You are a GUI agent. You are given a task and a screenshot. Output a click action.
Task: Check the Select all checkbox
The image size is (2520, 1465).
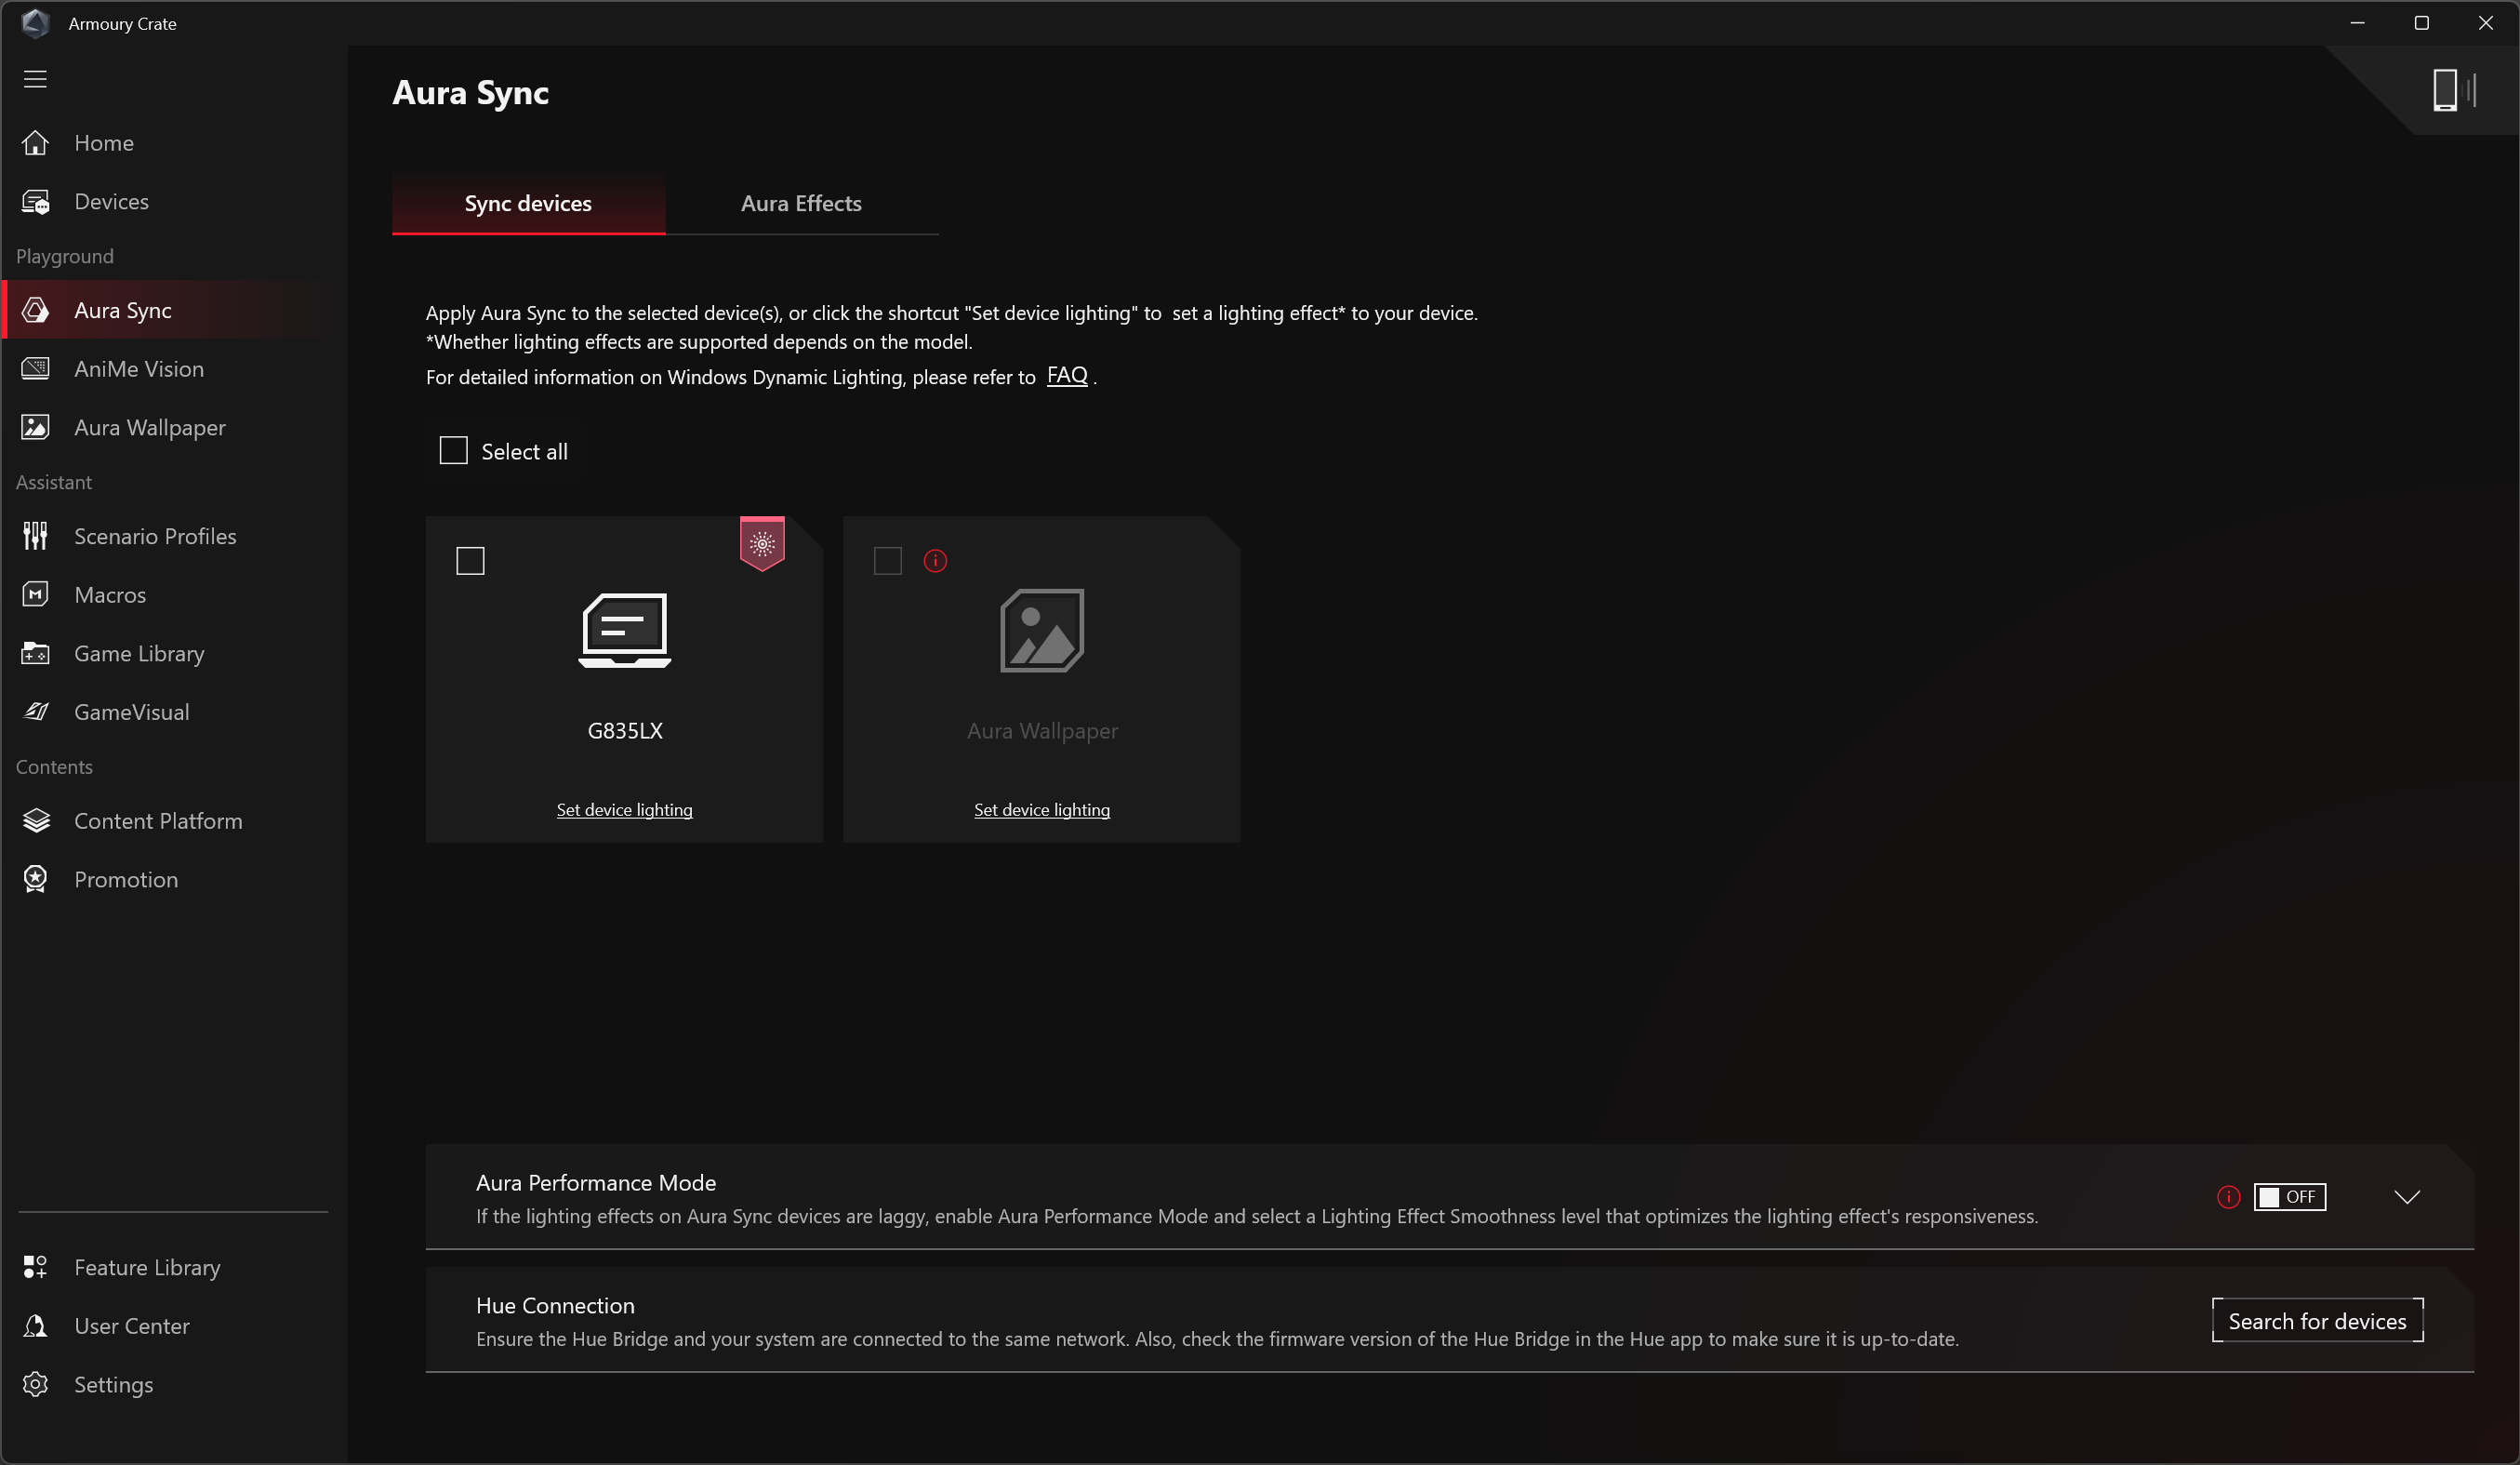(x=454, y=451)
